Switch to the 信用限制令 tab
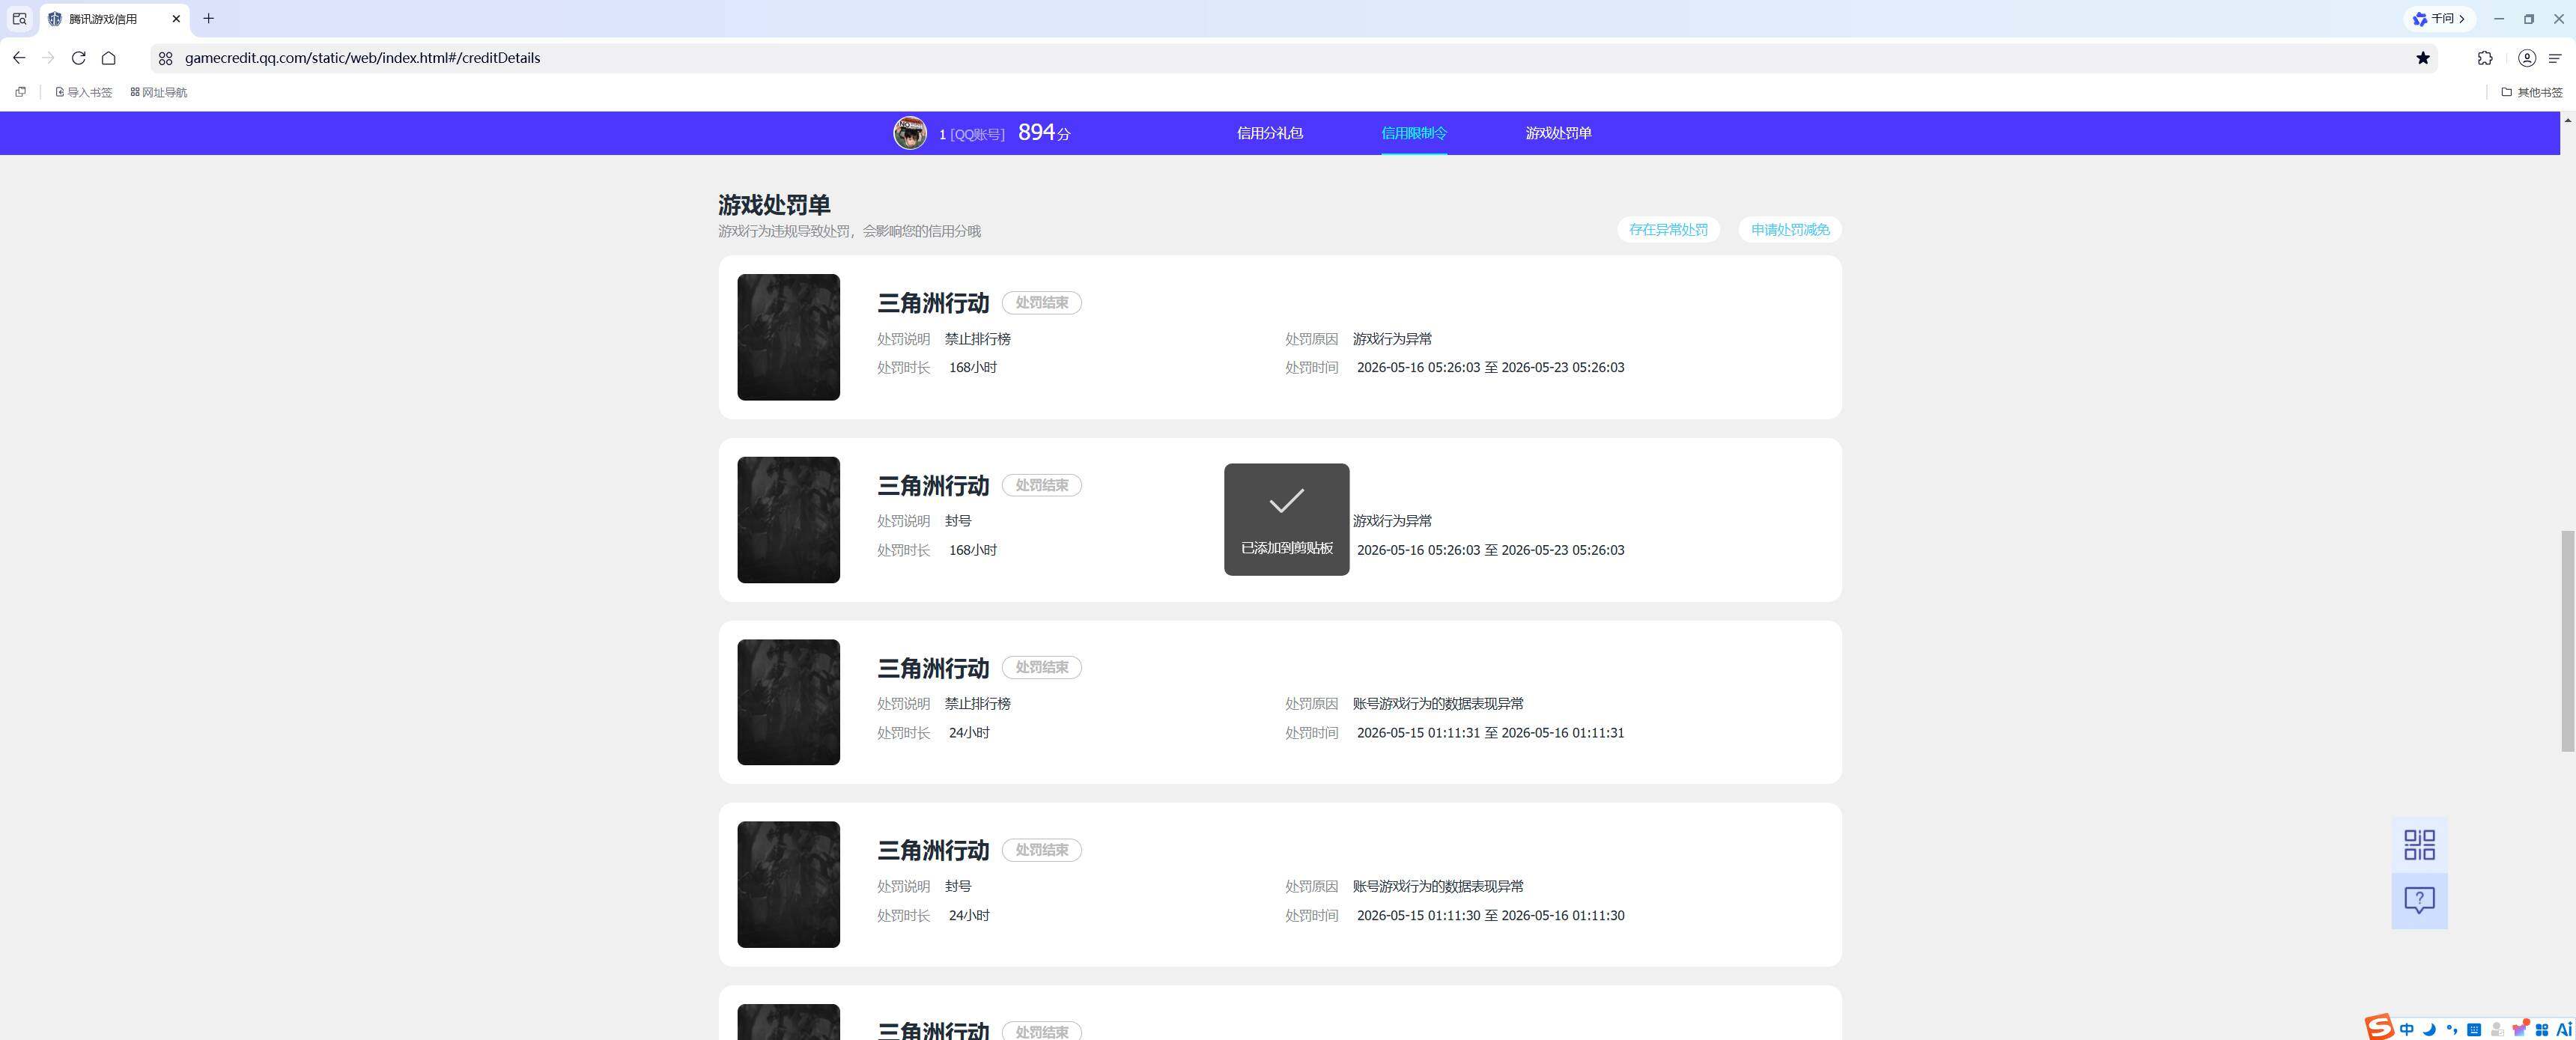This screenshot has width=2576, height=1040. pos(1414,133)
